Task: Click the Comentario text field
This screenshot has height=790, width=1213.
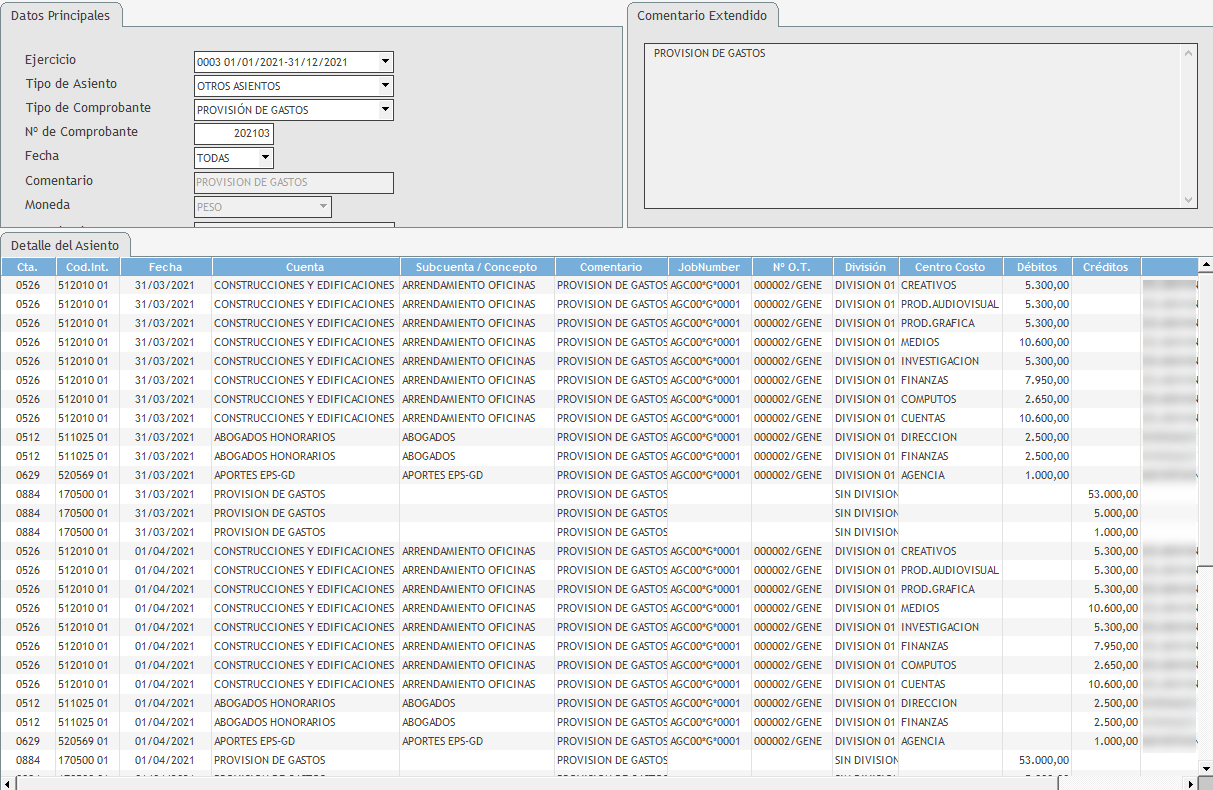Action: (293, 183)
